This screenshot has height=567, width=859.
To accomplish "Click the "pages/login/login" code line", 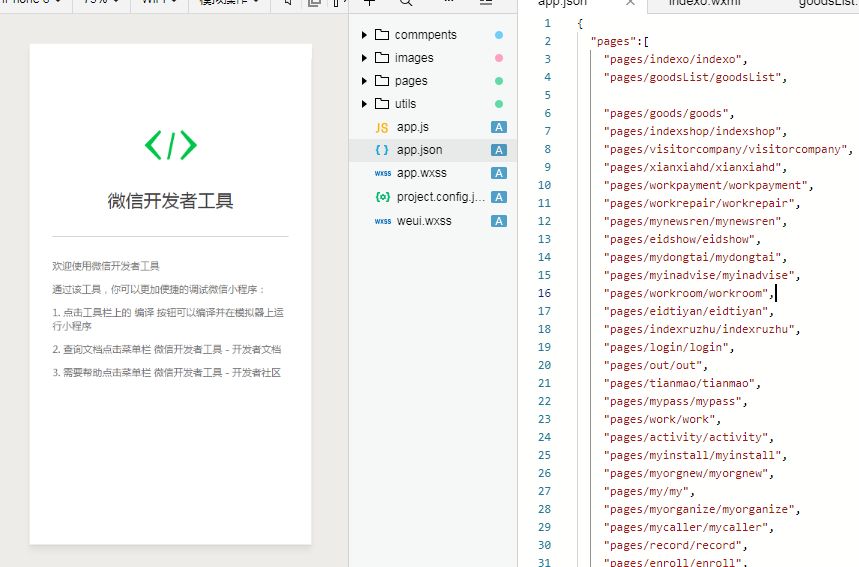I will click(669, 348).
